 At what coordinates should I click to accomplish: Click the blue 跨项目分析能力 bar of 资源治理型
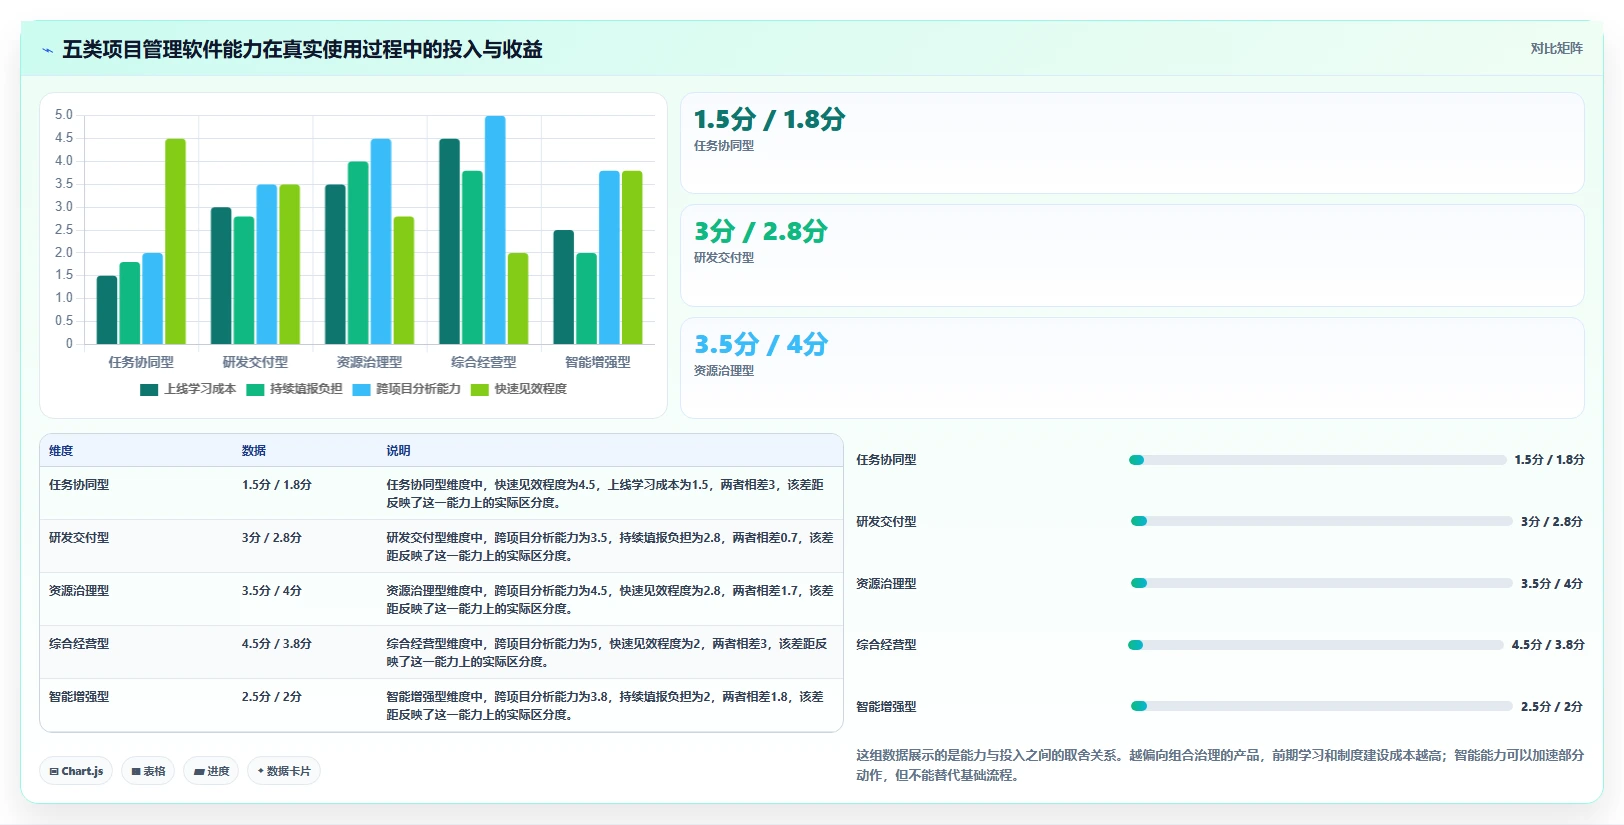point(381,241)
